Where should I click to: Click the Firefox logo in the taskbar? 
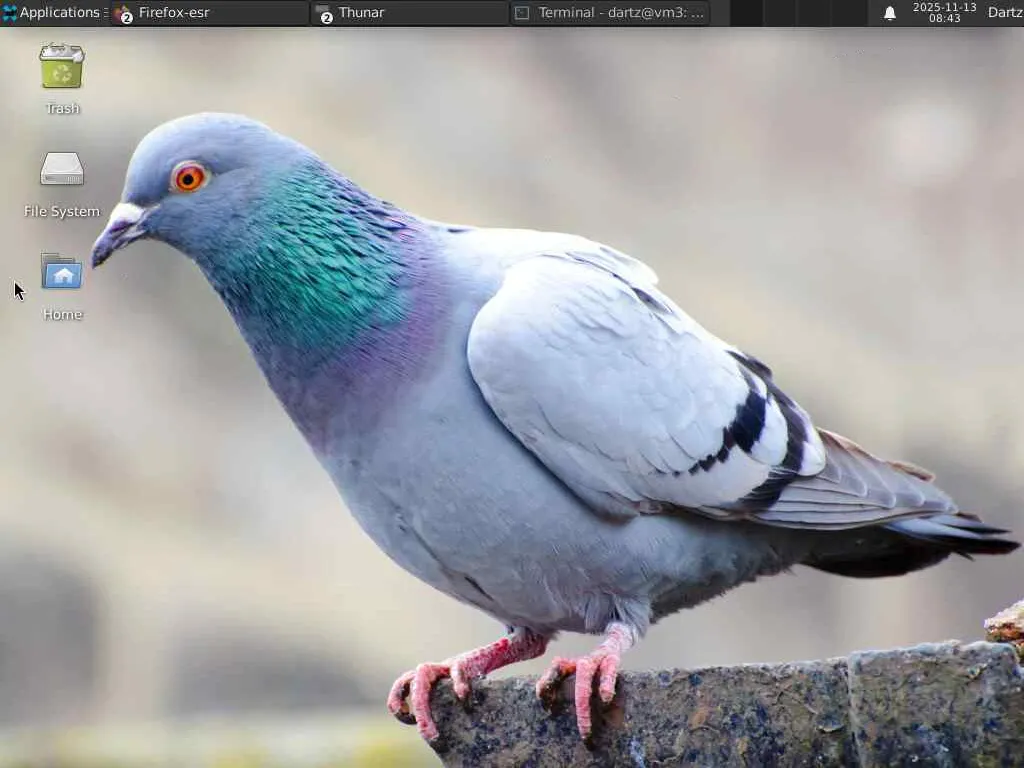pos(122,13)
